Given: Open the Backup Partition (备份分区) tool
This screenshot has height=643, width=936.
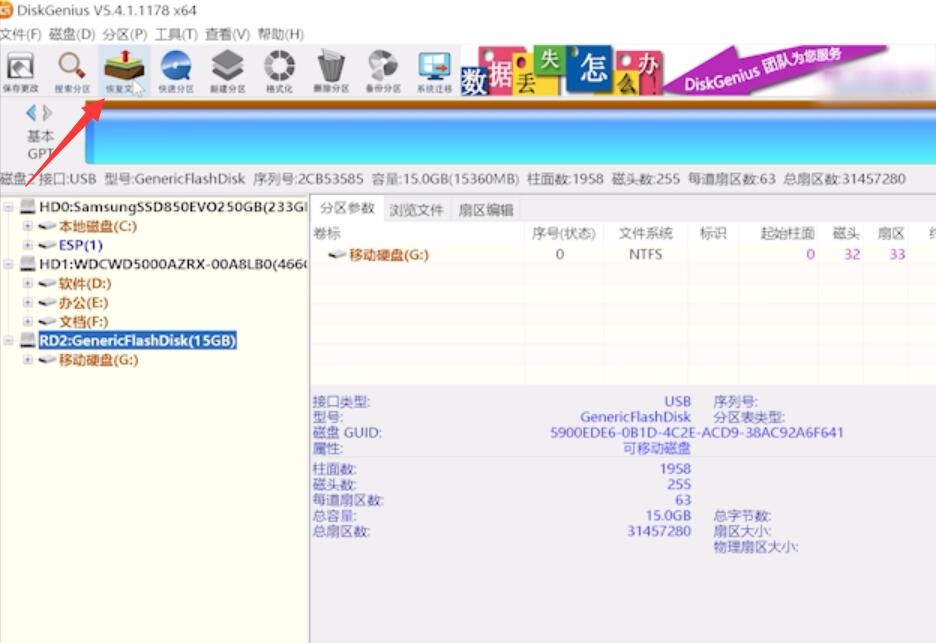Looking at the screenshot, I should (383, 71).
